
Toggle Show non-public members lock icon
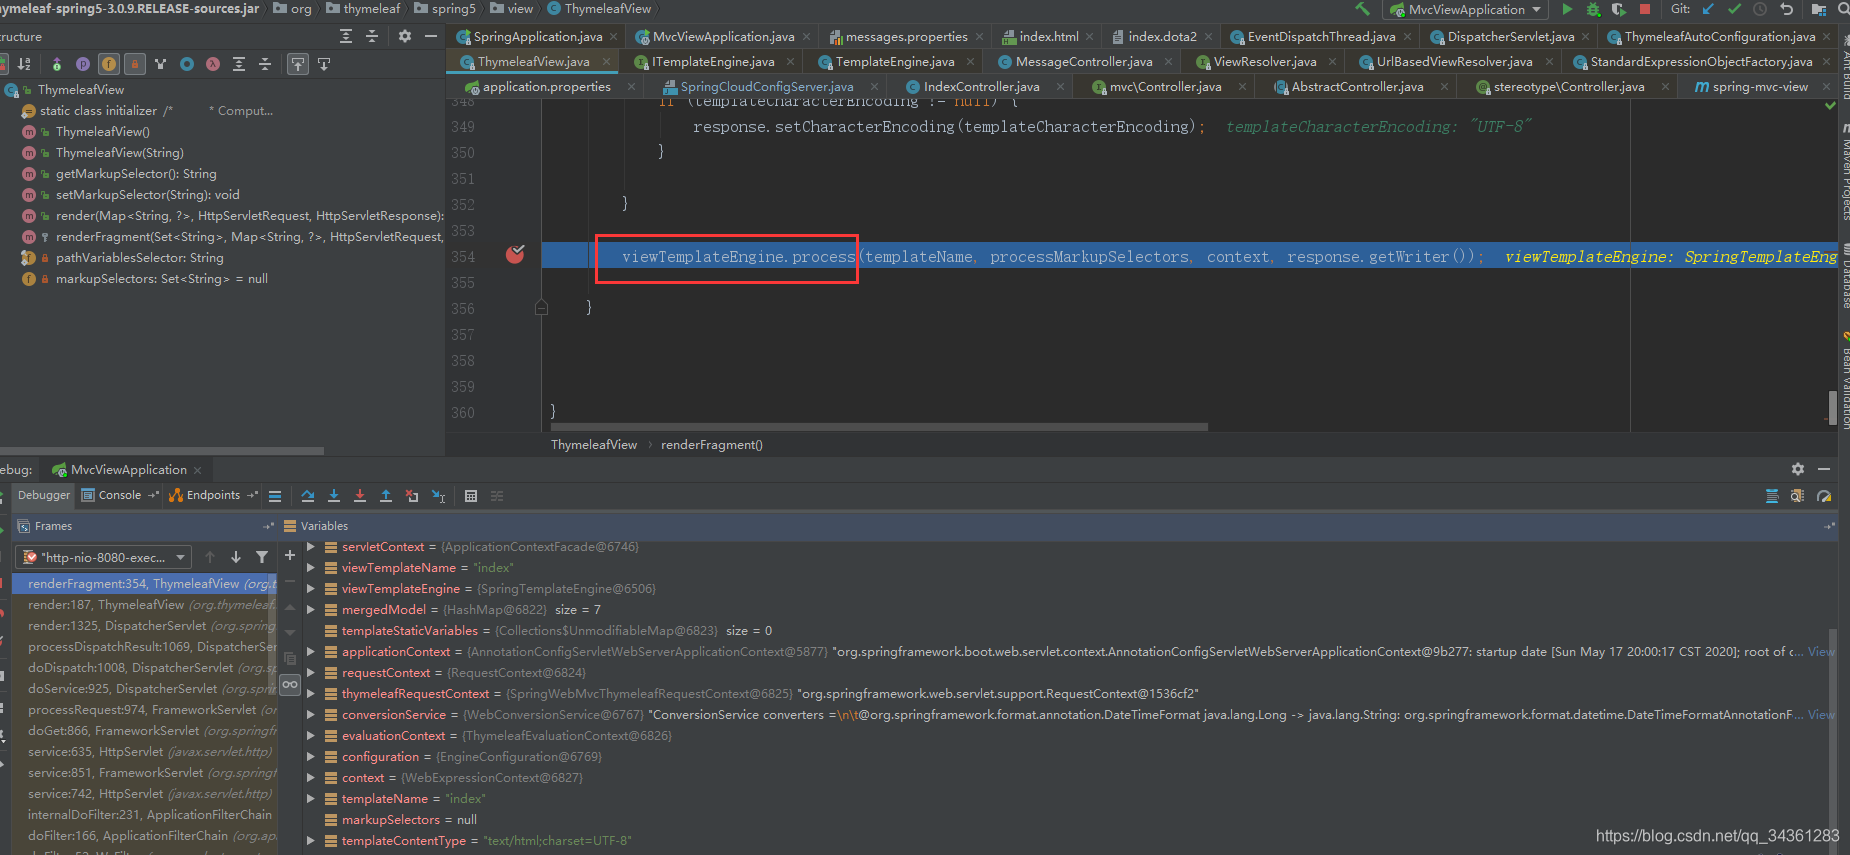(x=135, y=64)
